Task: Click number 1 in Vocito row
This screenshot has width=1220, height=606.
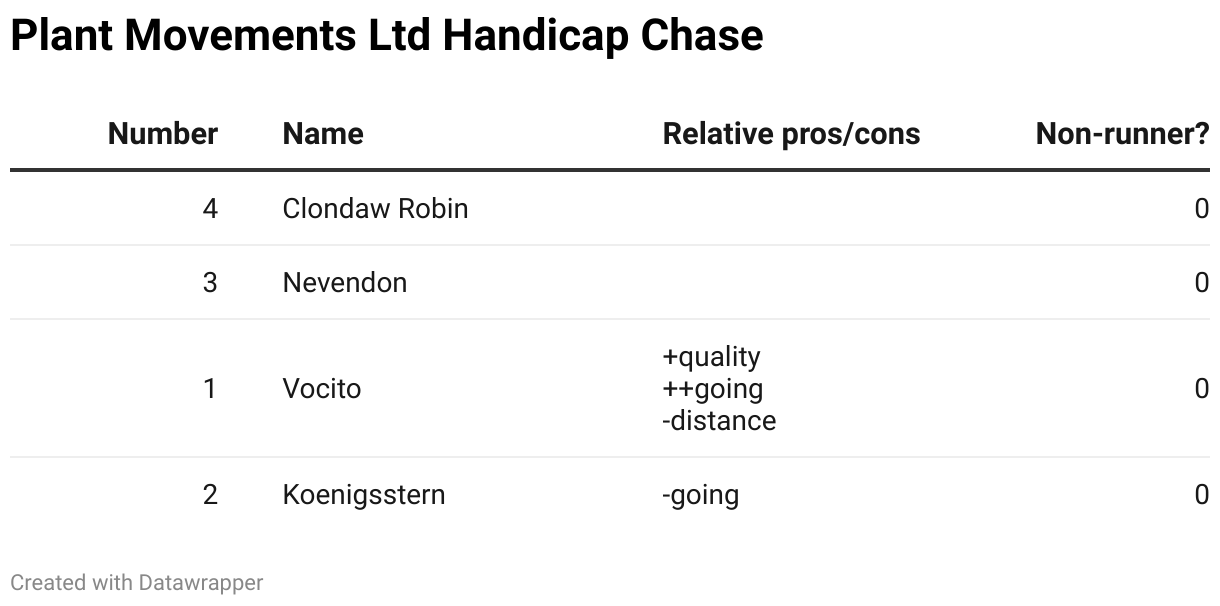Action: (x=210, y=388)
